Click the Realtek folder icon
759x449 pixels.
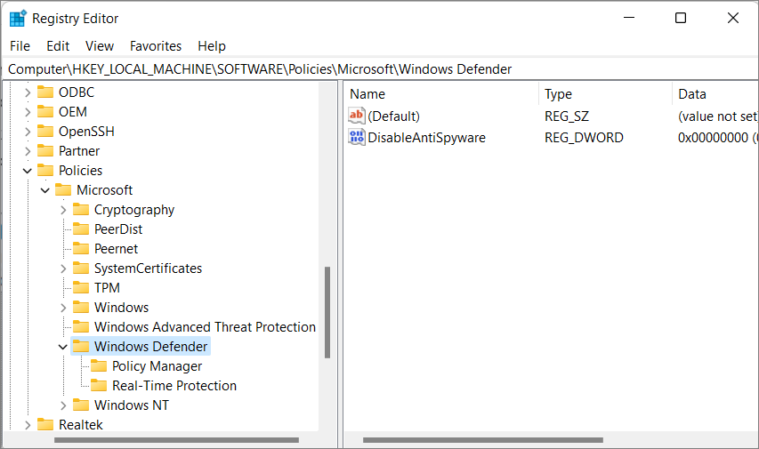(45, 425)
